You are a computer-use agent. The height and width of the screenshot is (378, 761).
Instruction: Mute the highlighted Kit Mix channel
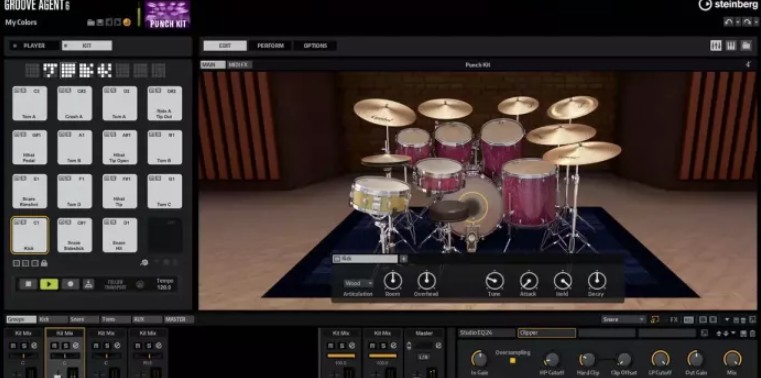[x=54, y=345]
